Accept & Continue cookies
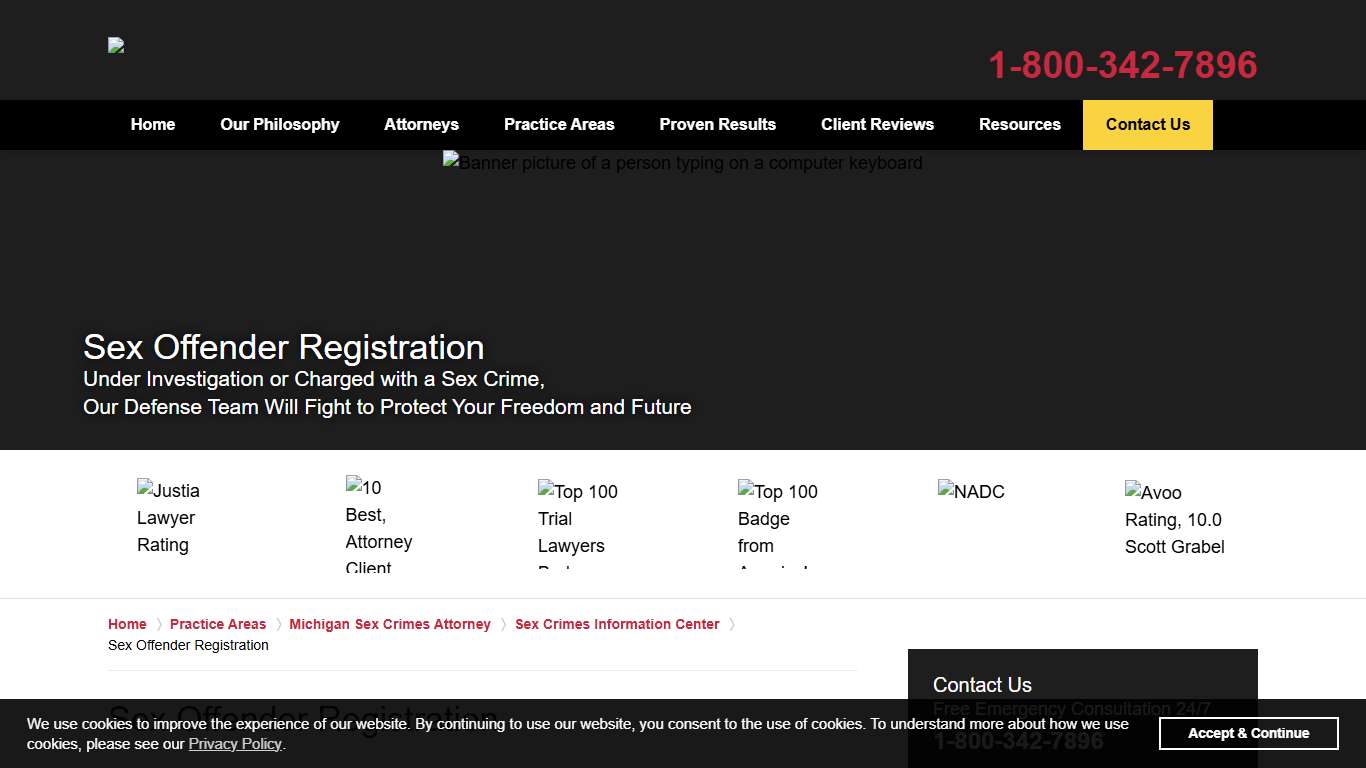1366x768 pixels. [x=1248, y=733]
